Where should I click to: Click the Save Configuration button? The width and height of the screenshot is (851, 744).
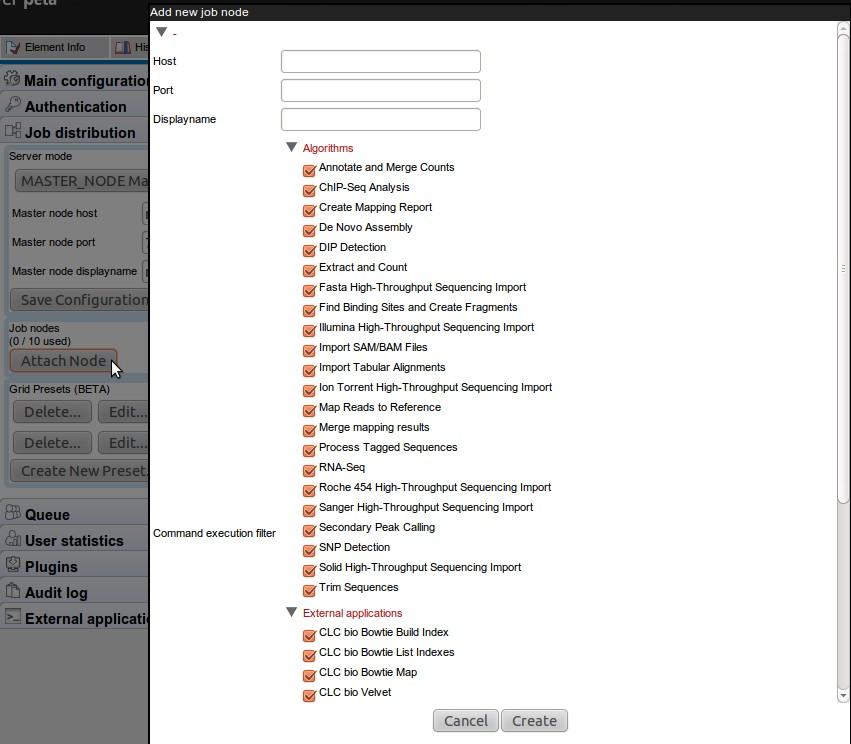[x=79, y=300]
